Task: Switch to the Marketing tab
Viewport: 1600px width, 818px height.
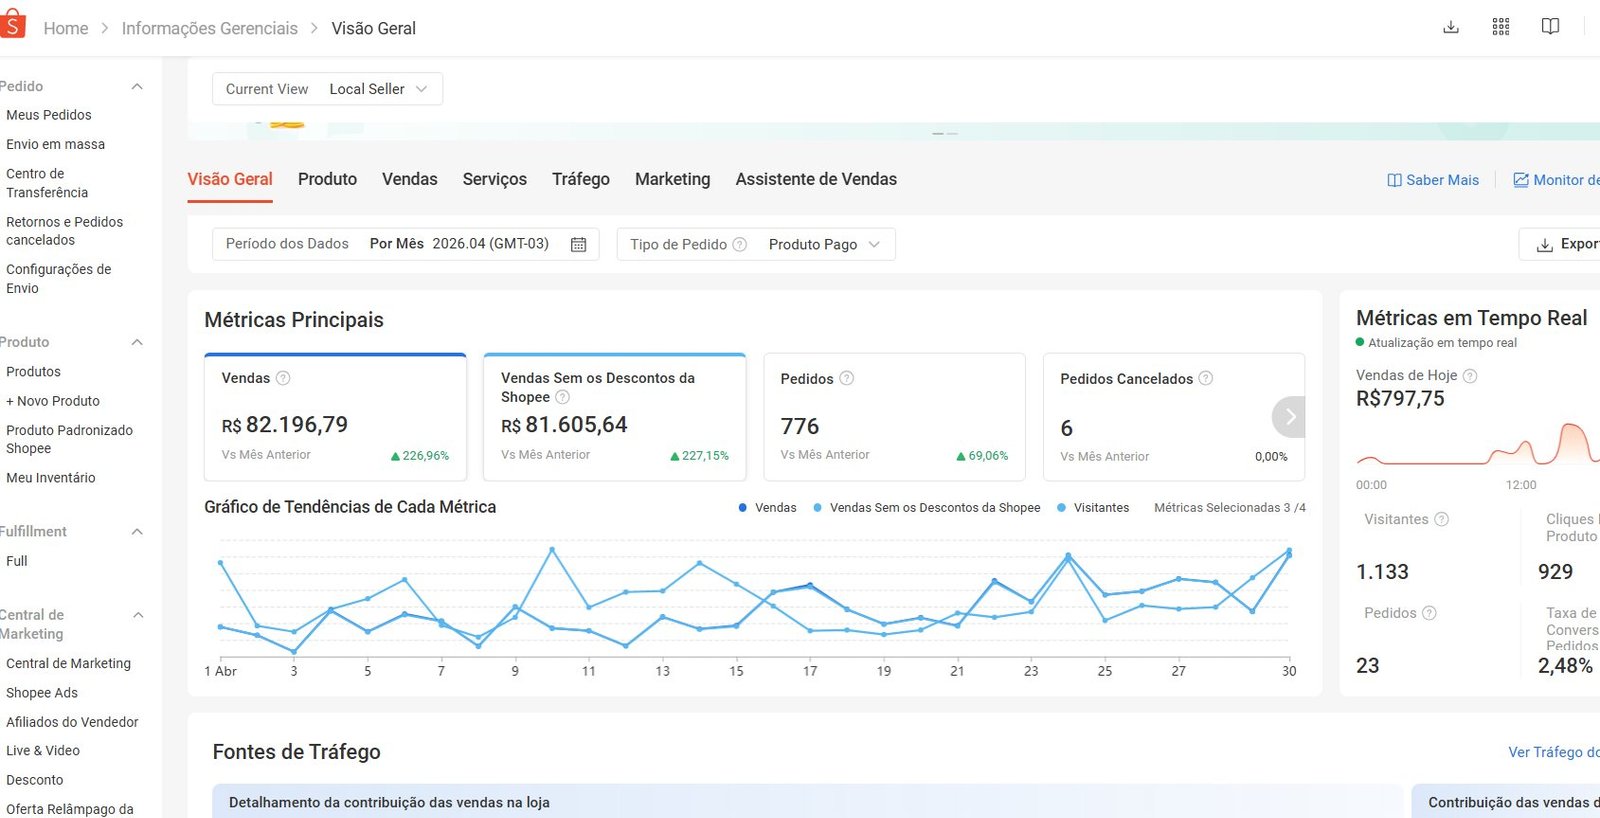Action: 672,179
